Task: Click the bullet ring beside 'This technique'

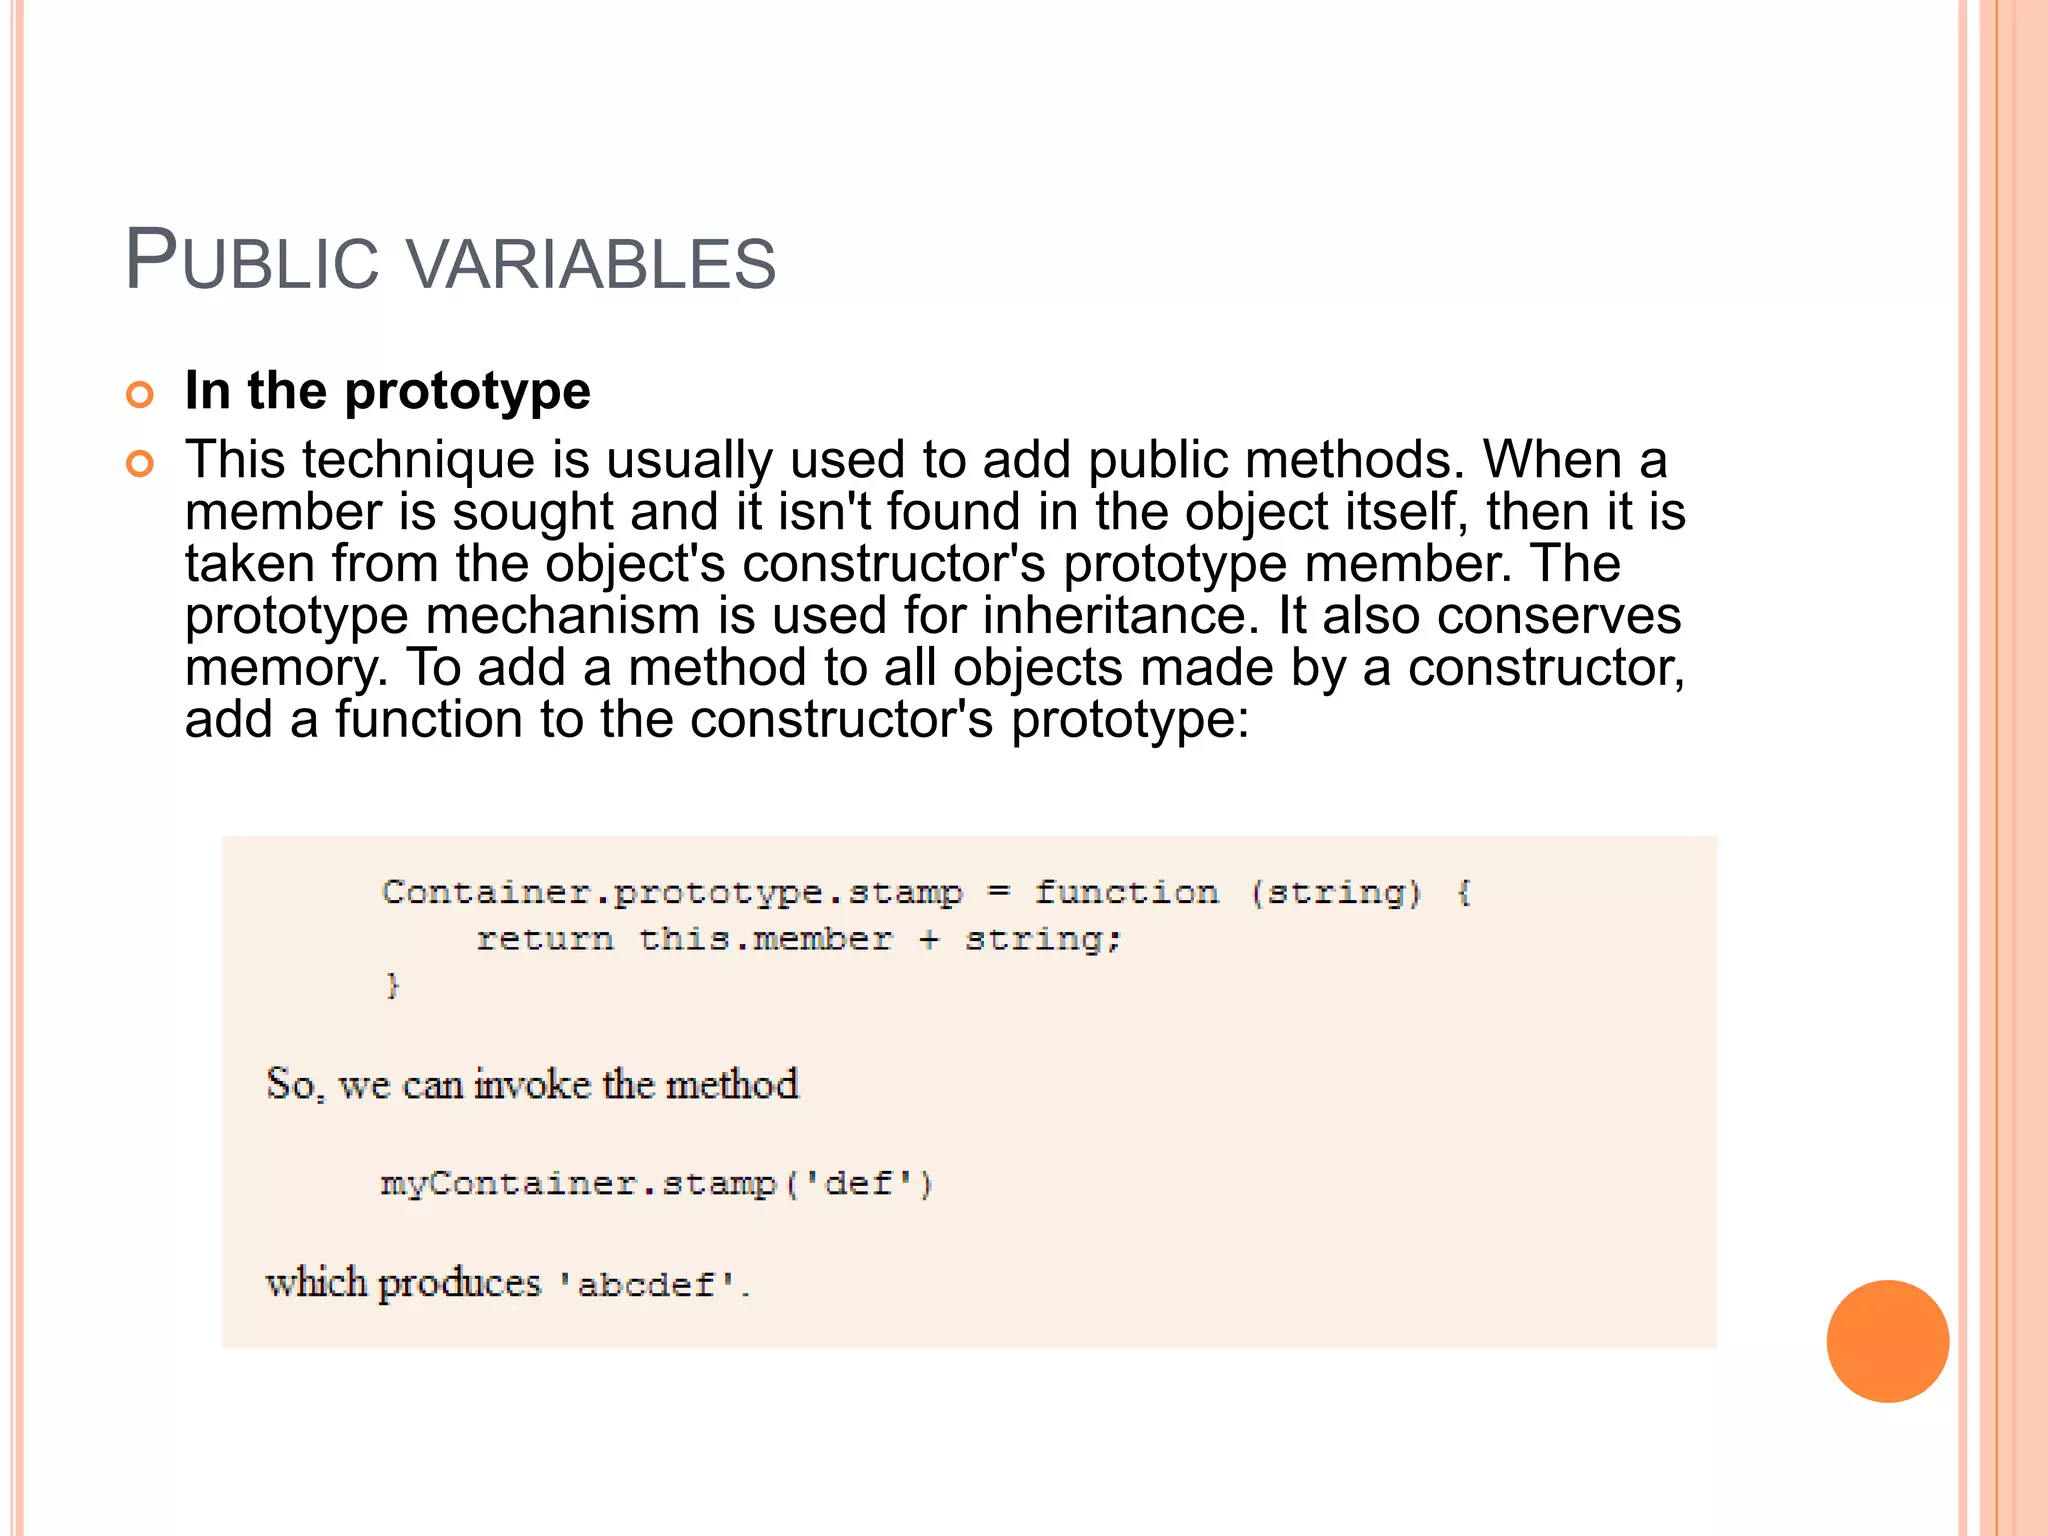Action: (x=140, y=464)
